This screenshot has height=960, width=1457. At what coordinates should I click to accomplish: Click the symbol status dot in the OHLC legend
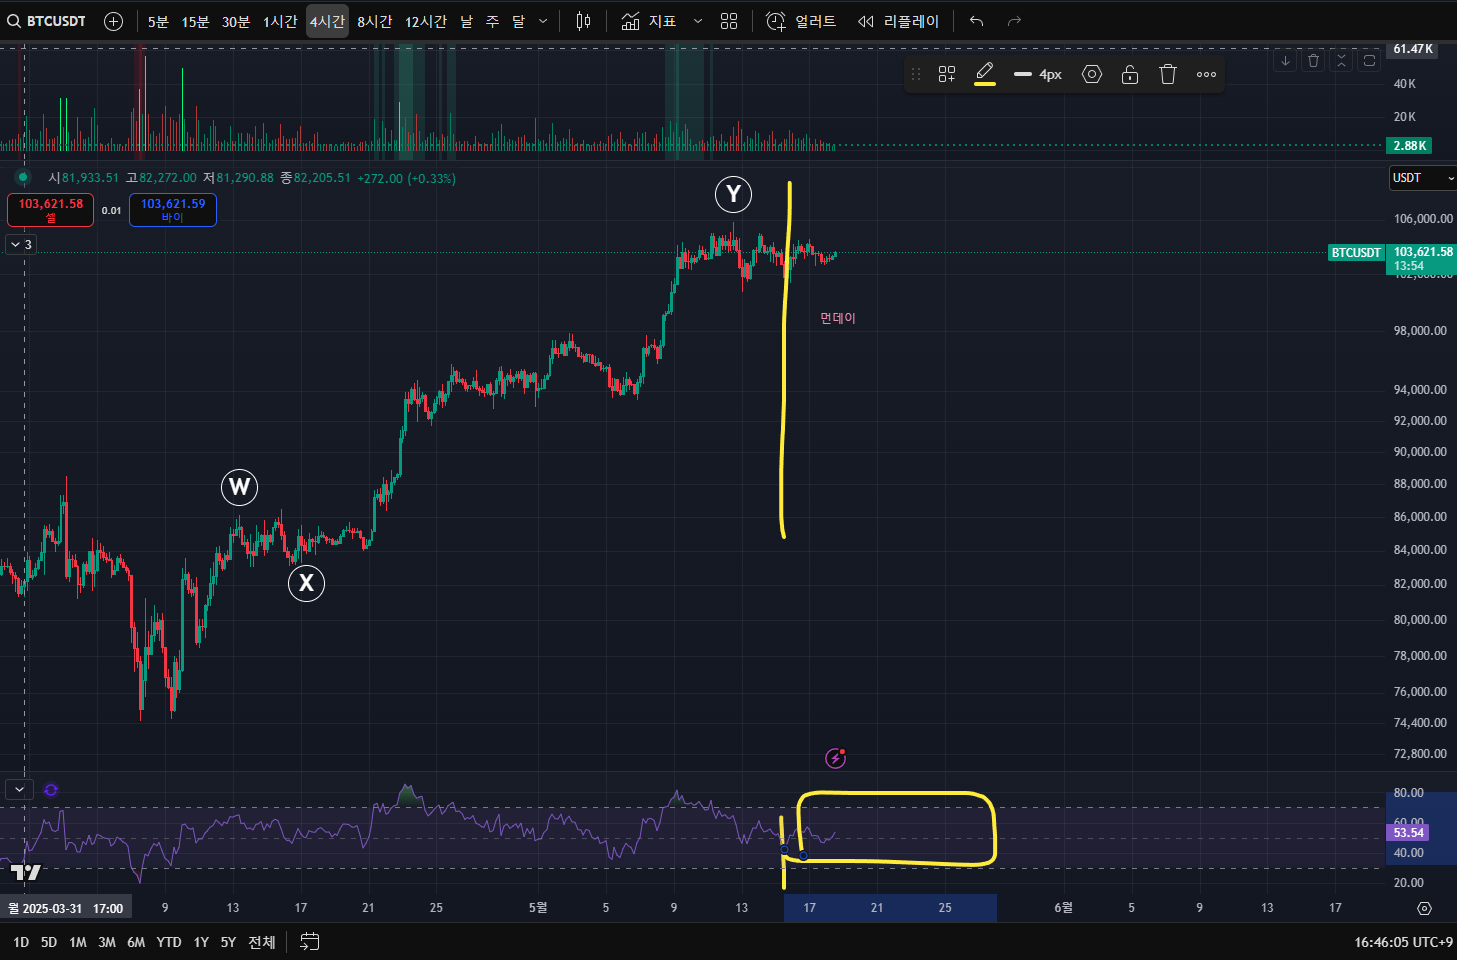(x=22, y=178)
